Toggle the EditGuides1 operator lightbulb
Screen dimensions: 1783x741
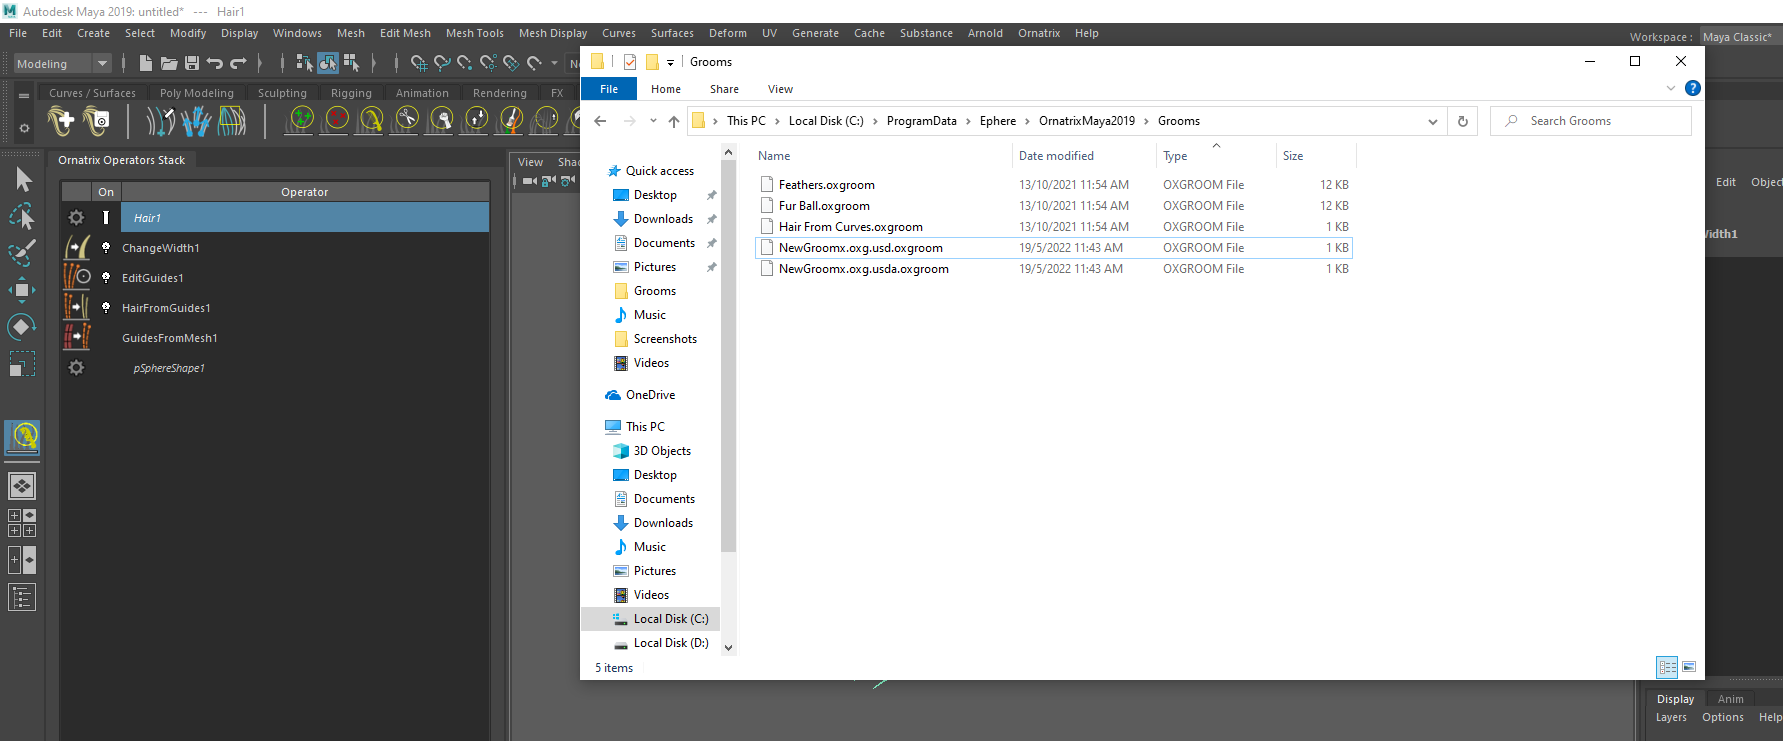106,278
